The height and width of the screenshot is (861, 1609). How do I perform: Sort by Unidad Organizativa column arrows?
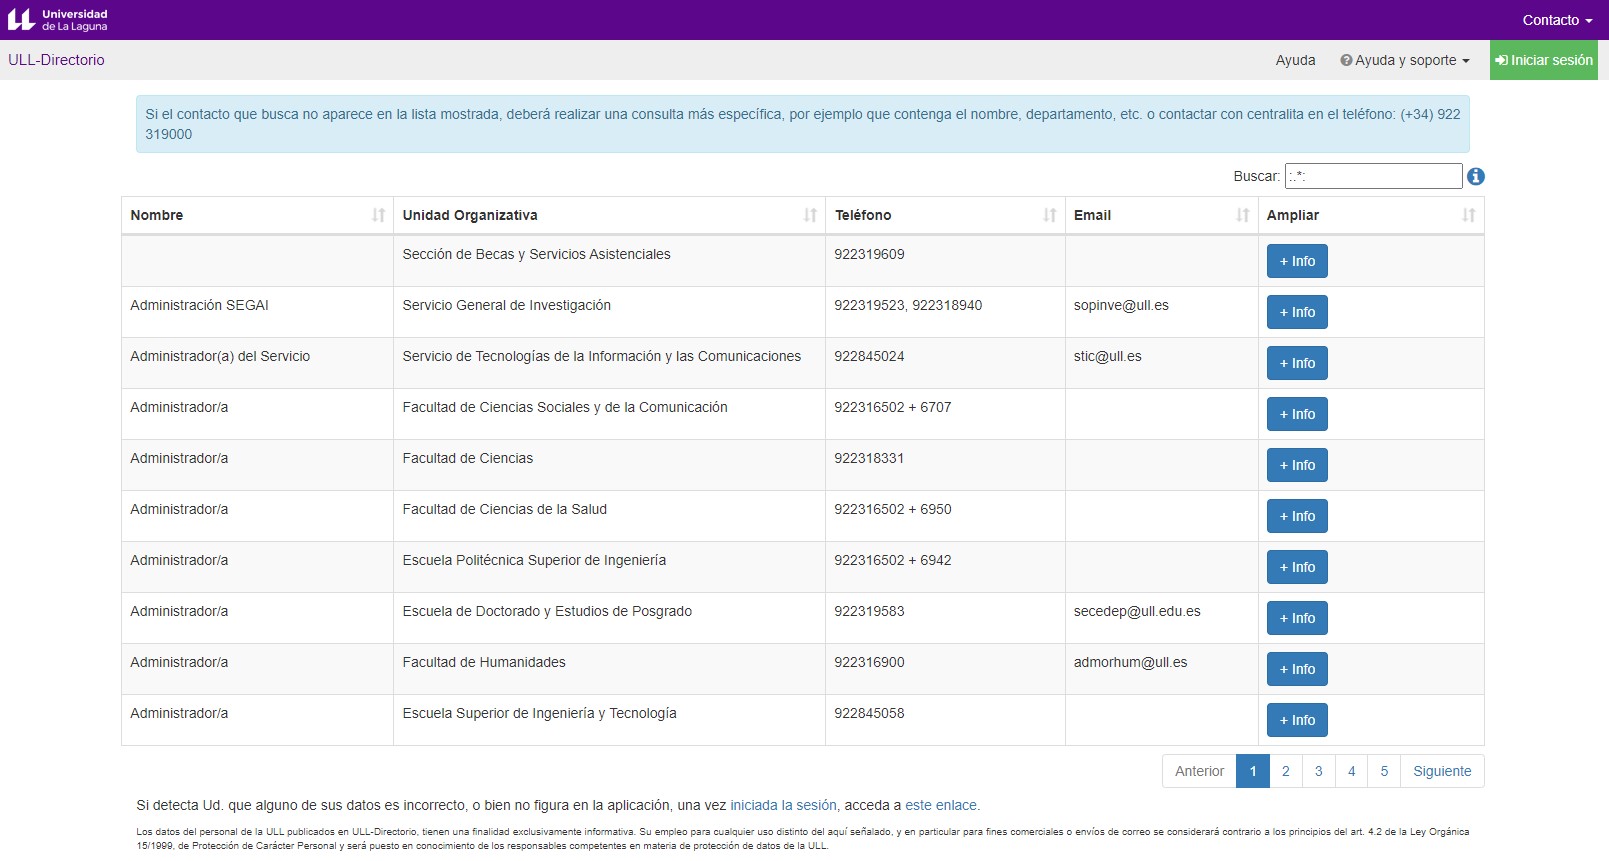click(x=810, y=215)
